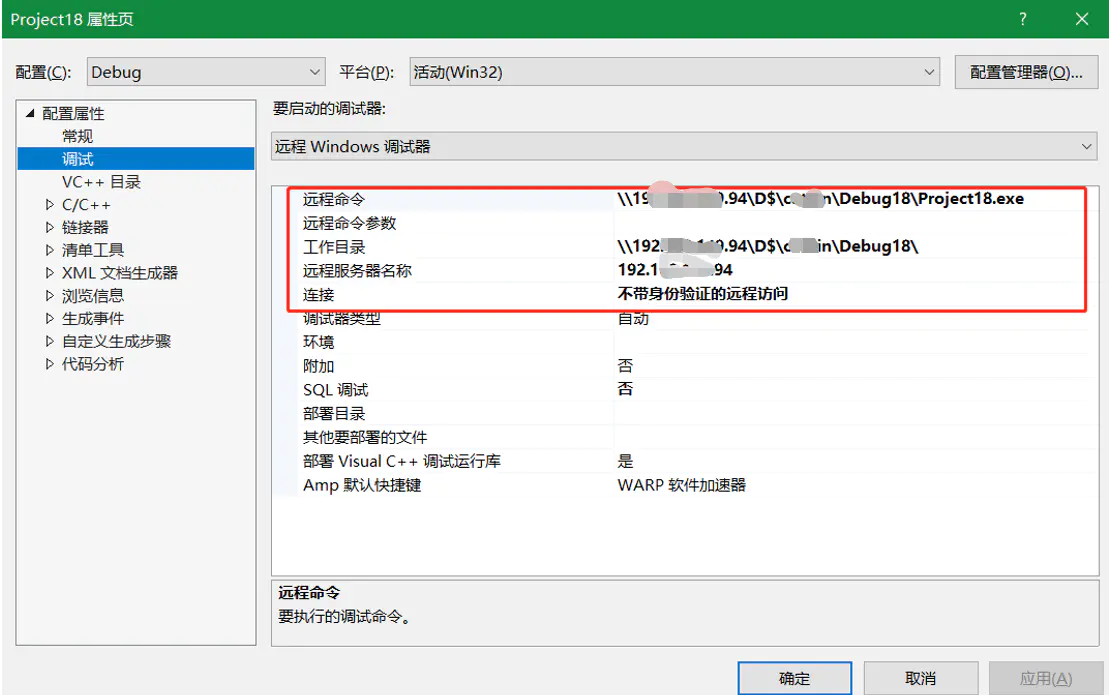Edit the 工作目录 Debug18 path value
1109x695 pixels.
pyautogui.click(x=767, y=246)
